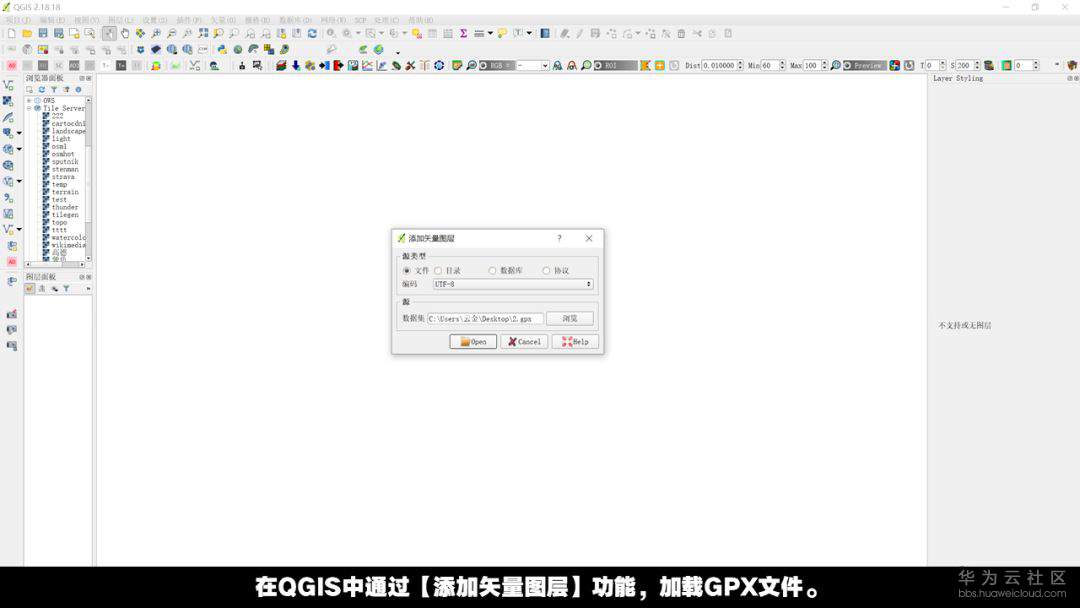1080x608 pixels.
Task: Click the 数据集 file path field
Action: [x=485, y=319]
